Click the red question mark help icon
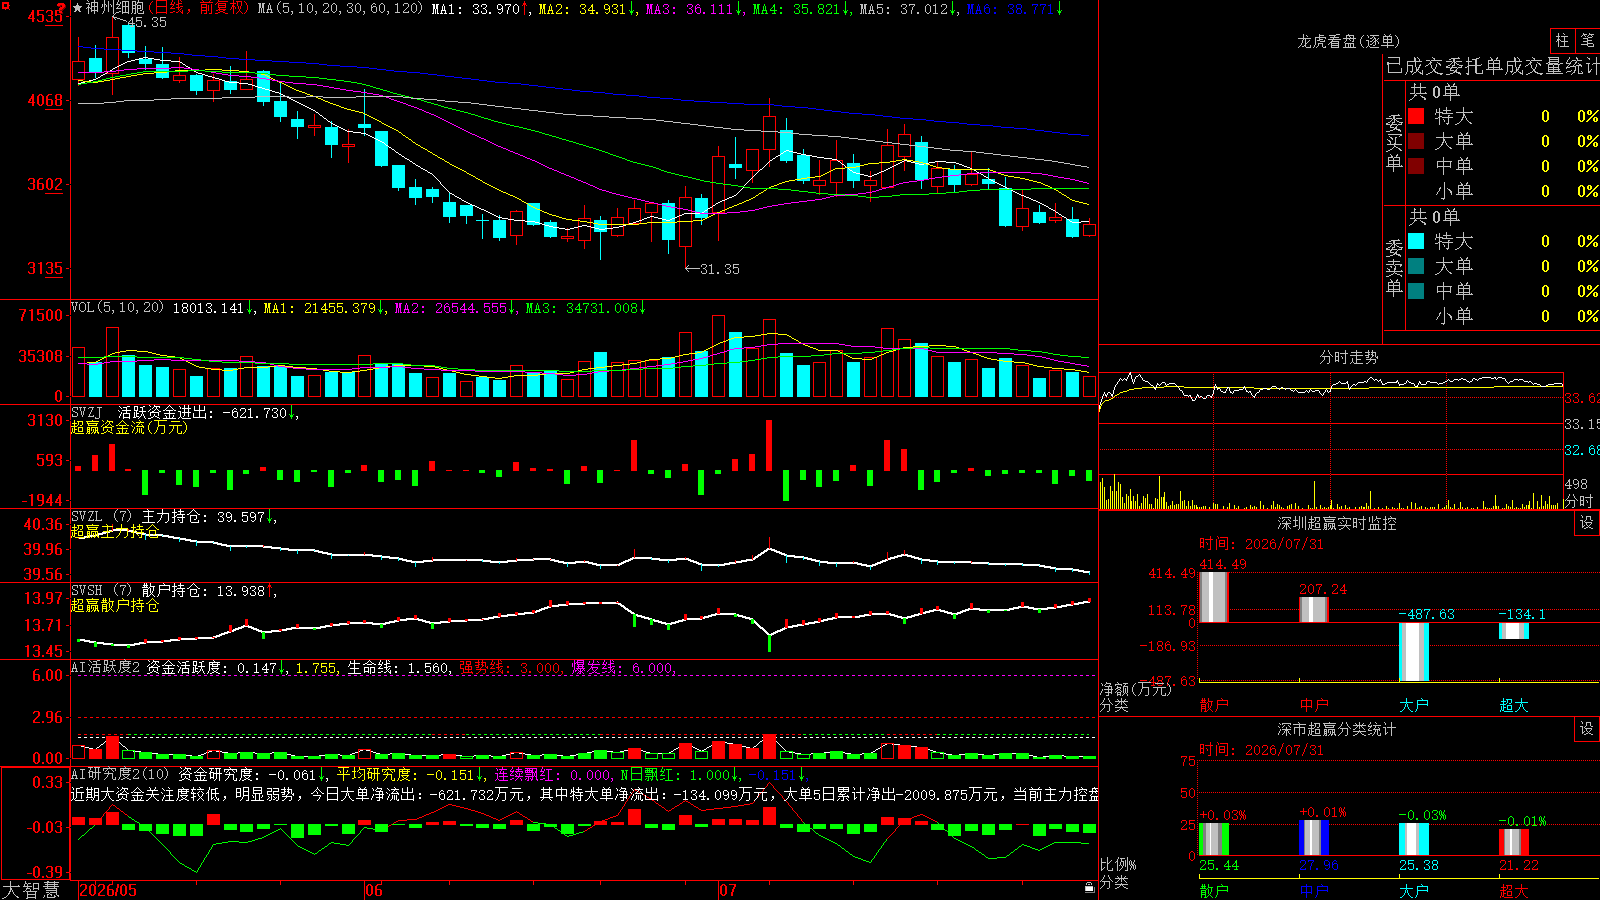 pyautogui.click(x=62, y=7)
